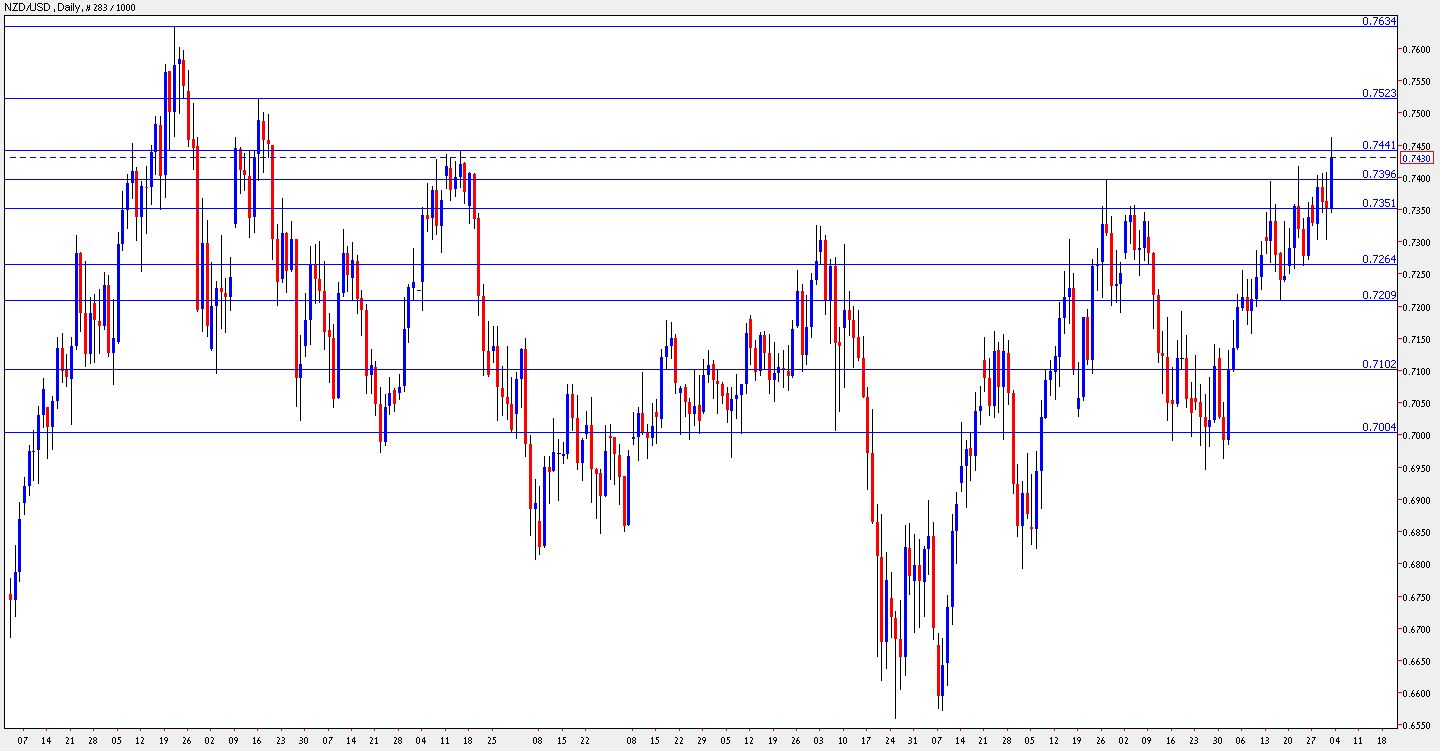Click the red 0.7430 current price tag
Viewport: 1440px width, 751px height.
click(x=1417, y=158)
